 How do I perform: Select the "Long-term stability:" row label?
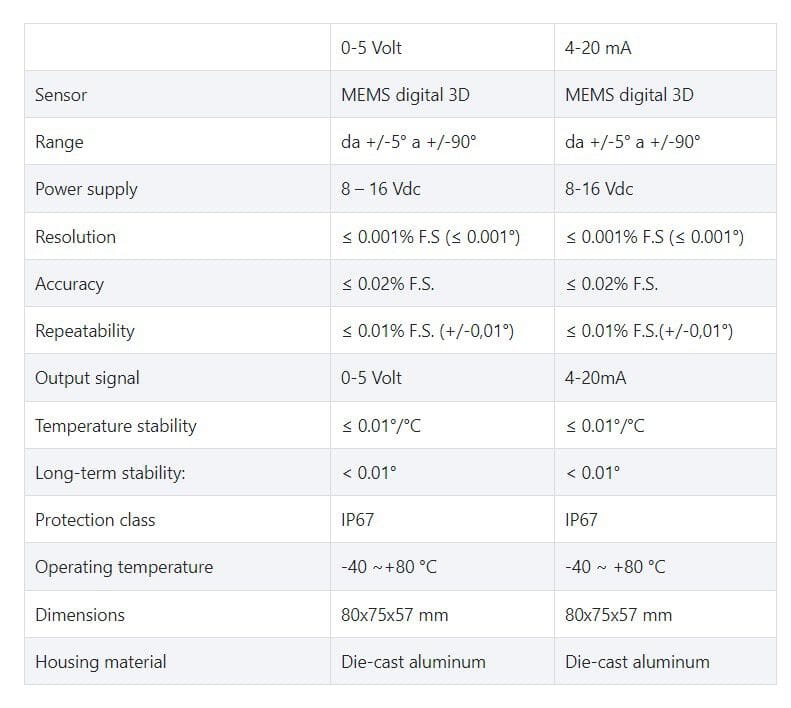coord(110,473)
